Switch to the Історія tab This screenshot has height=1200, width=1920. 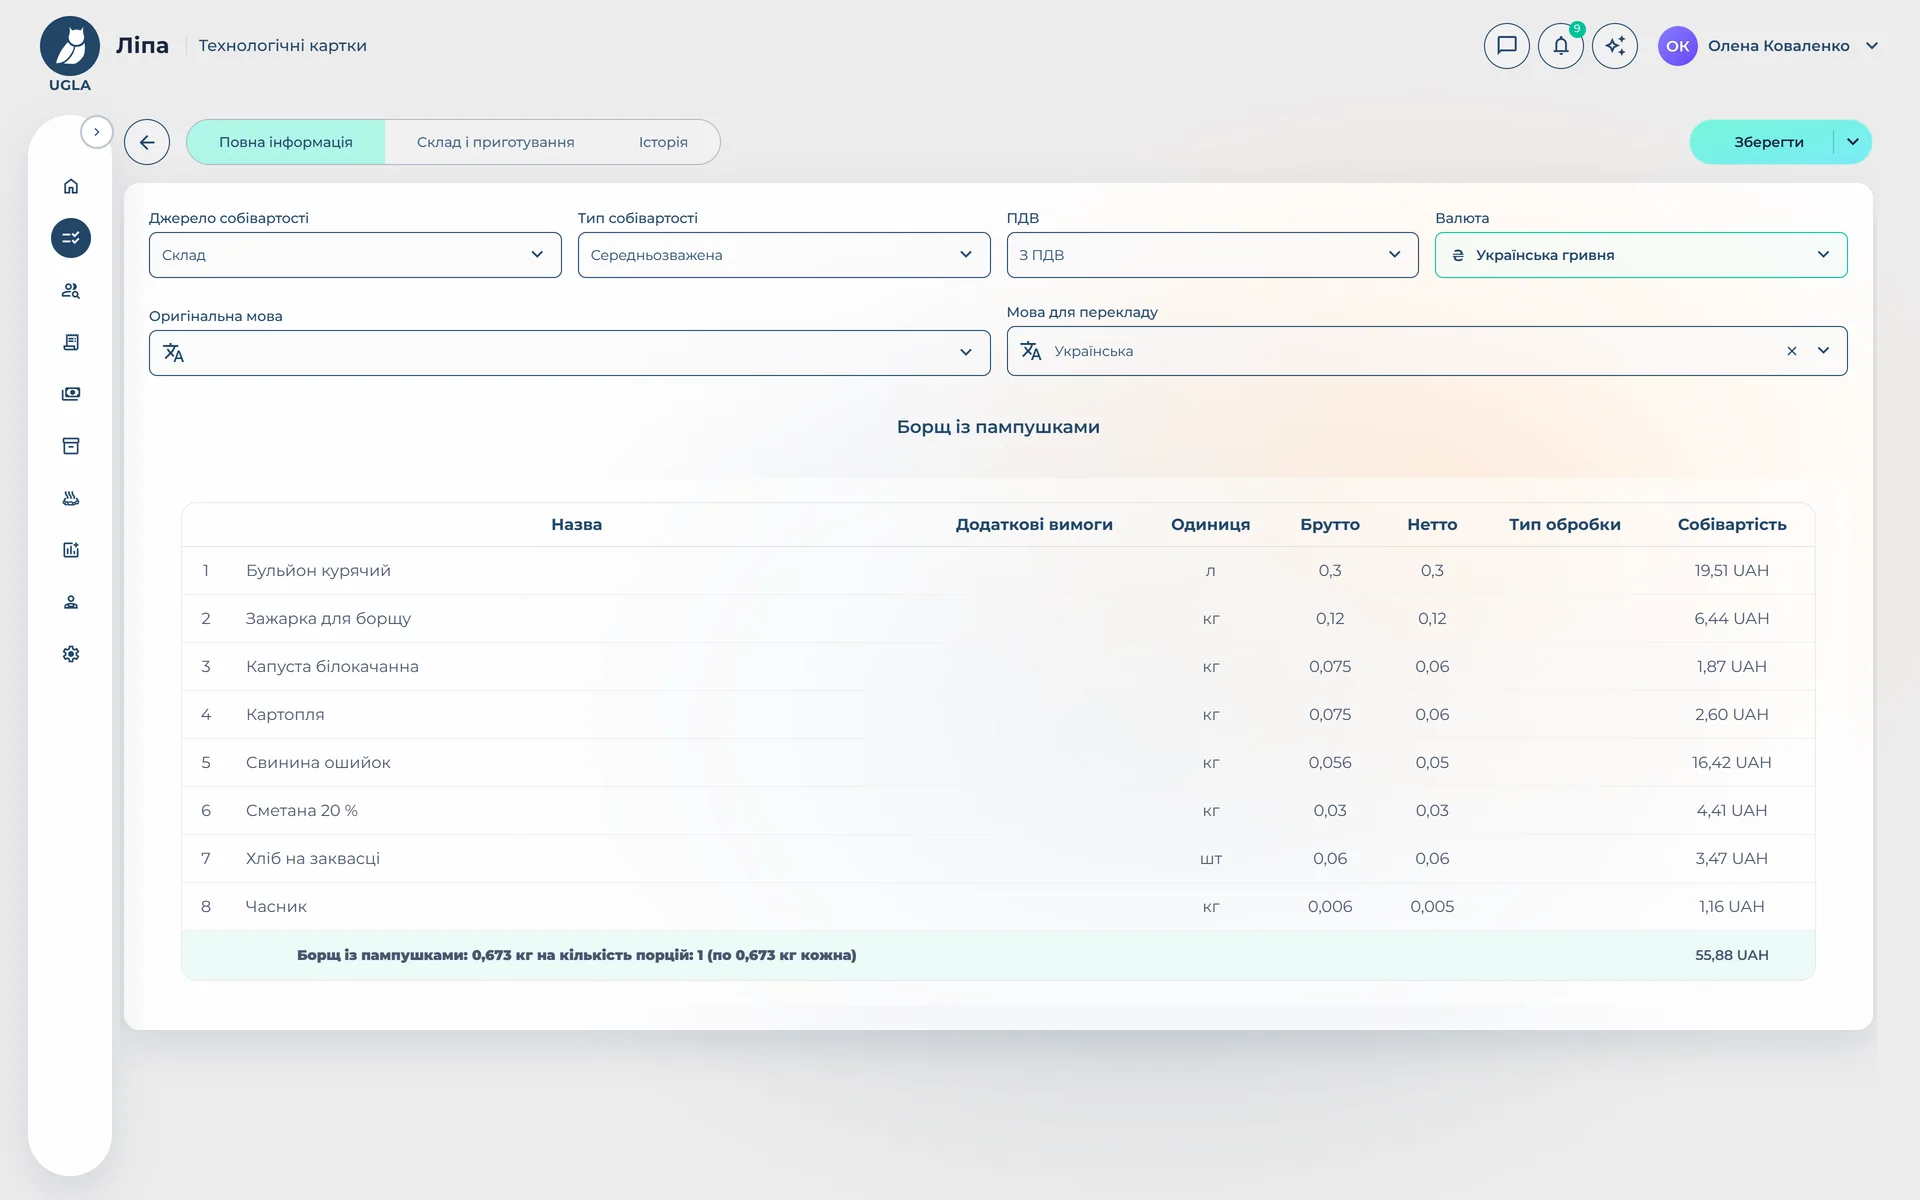tap(663, 142)
